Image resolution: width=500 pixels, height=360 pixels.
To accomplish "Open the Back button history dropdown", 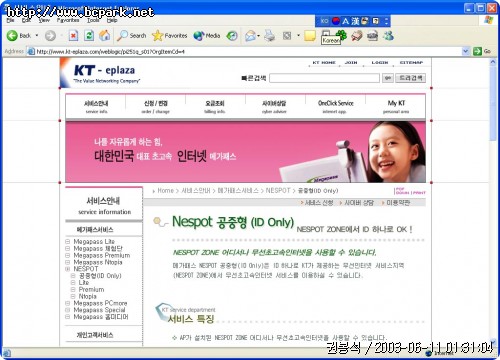I will [37, 35].
